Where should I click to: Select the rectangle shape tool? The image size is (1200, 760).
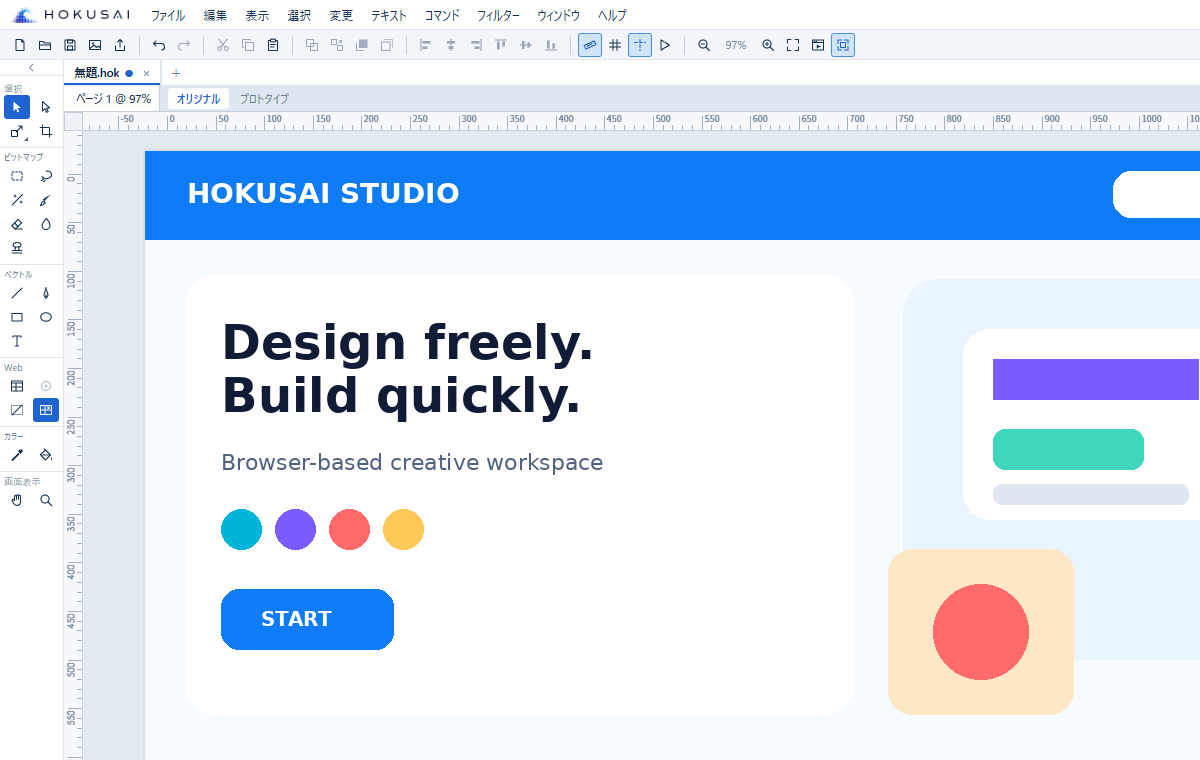pyautogui.click(x=17, y=317)
